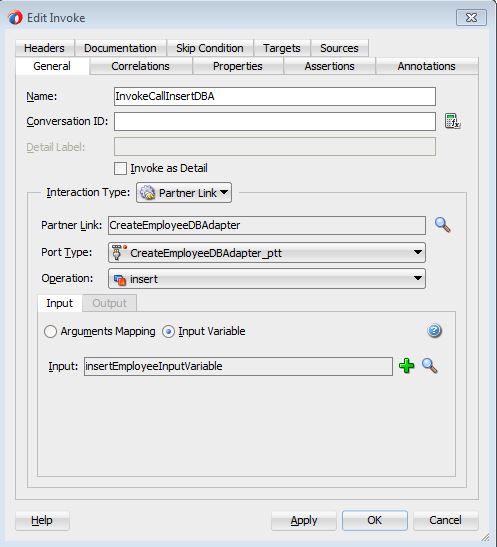The width and height of the screenshot is (497, 547).
Task: Close the Edit Invoke dialog
Action: point(471,17)
